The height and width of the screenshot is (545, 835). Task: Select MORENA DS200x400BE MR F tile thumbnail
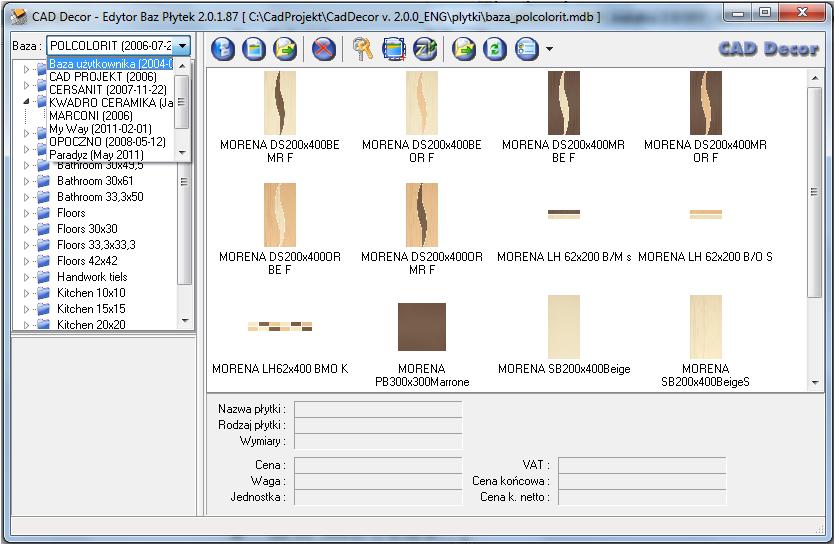pos(280,103)
